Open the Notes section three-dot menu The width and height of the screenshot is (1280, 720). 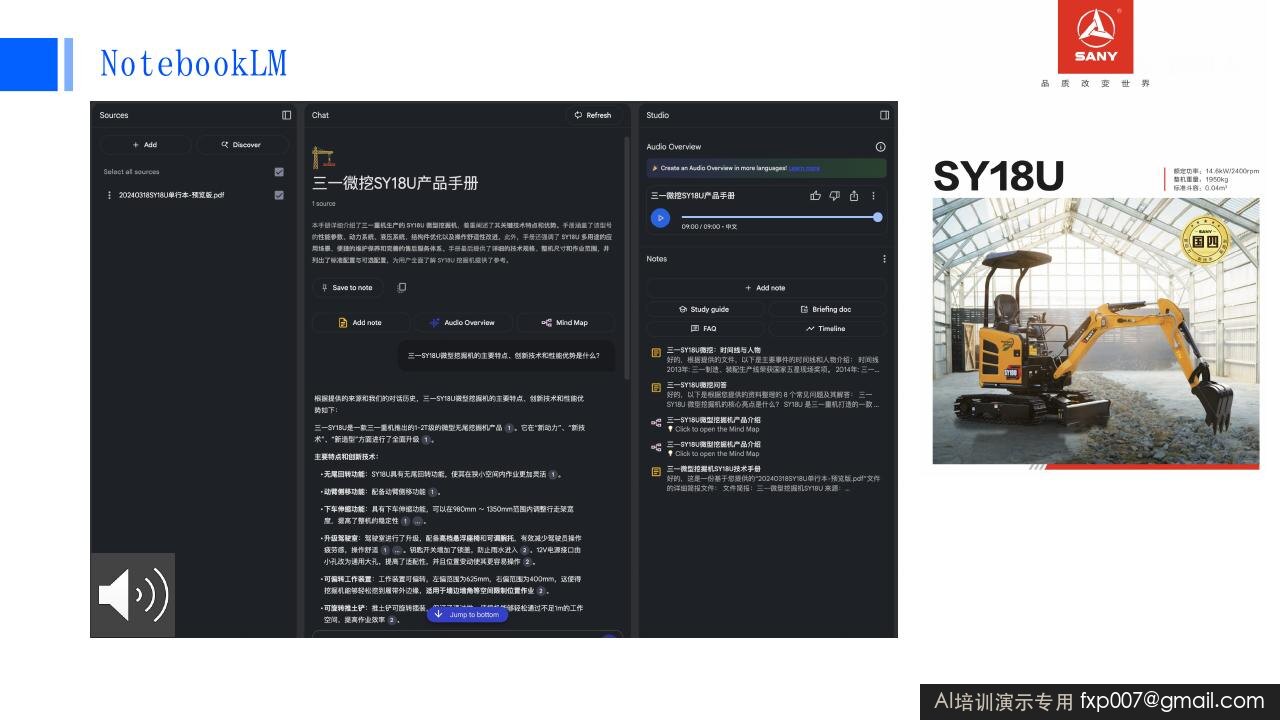(884, 259)
